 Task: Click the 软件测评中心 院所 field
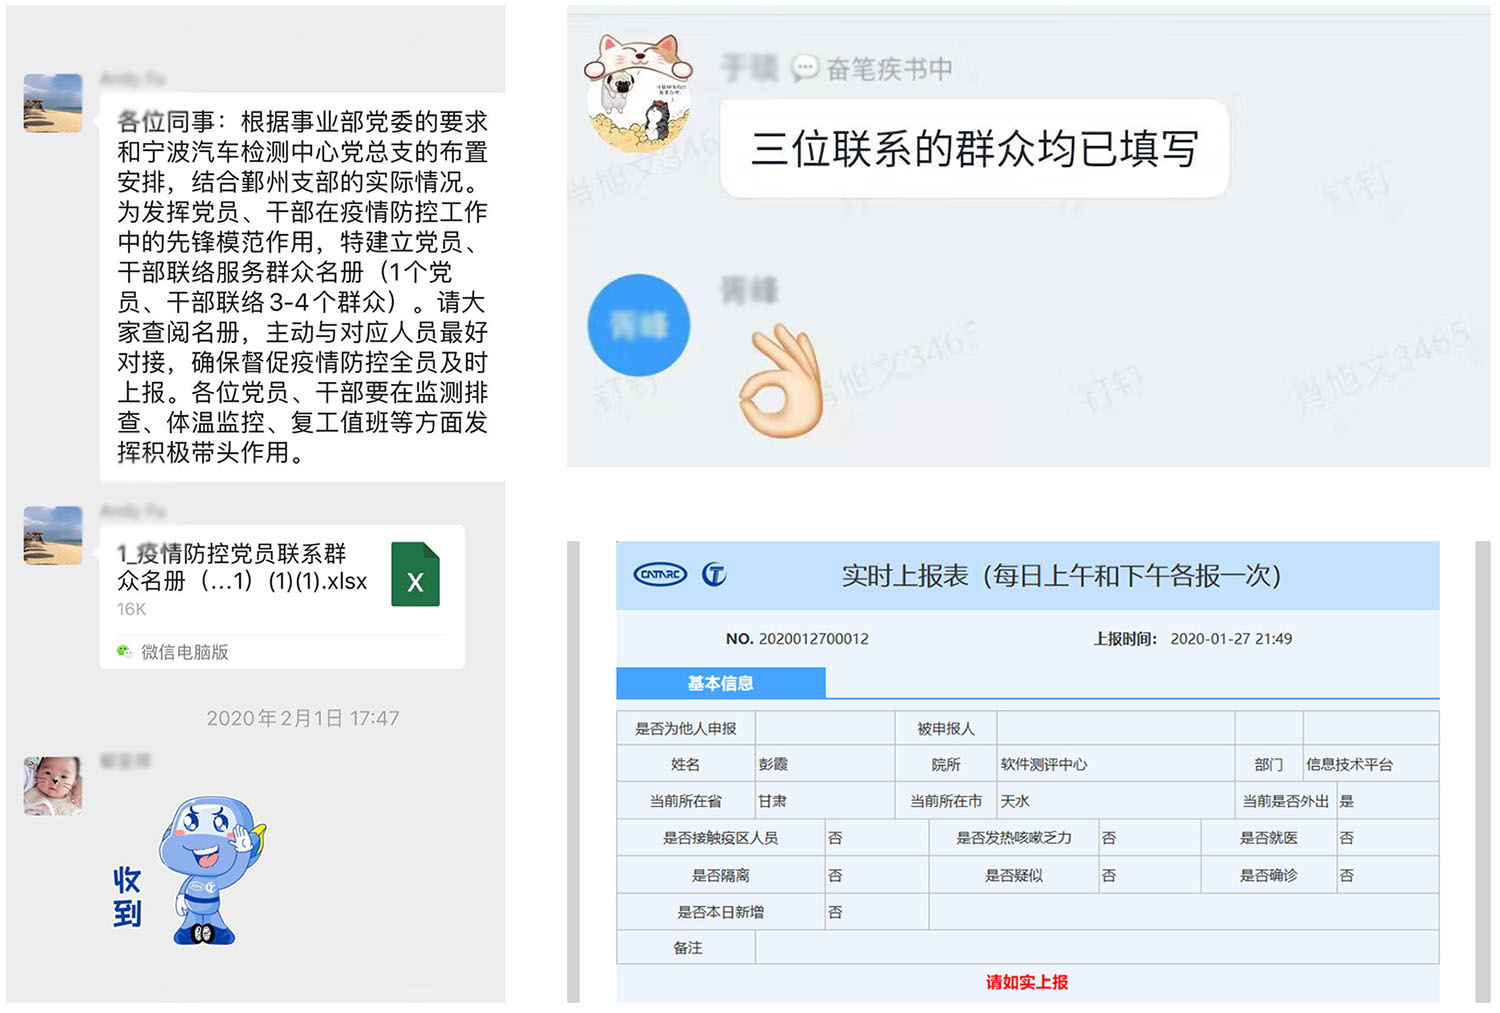tap(1115, 764)
